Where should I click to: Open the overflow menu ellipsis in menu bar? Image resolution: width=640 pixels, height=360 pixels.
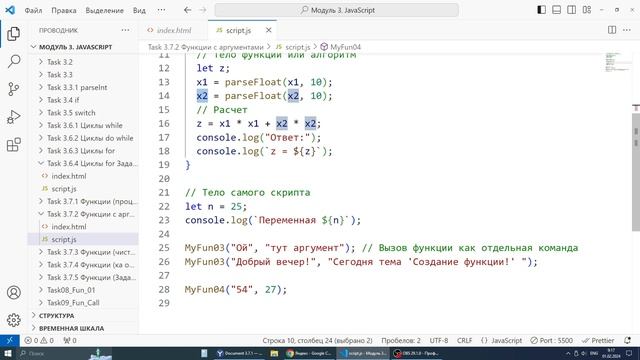(162, 10)
